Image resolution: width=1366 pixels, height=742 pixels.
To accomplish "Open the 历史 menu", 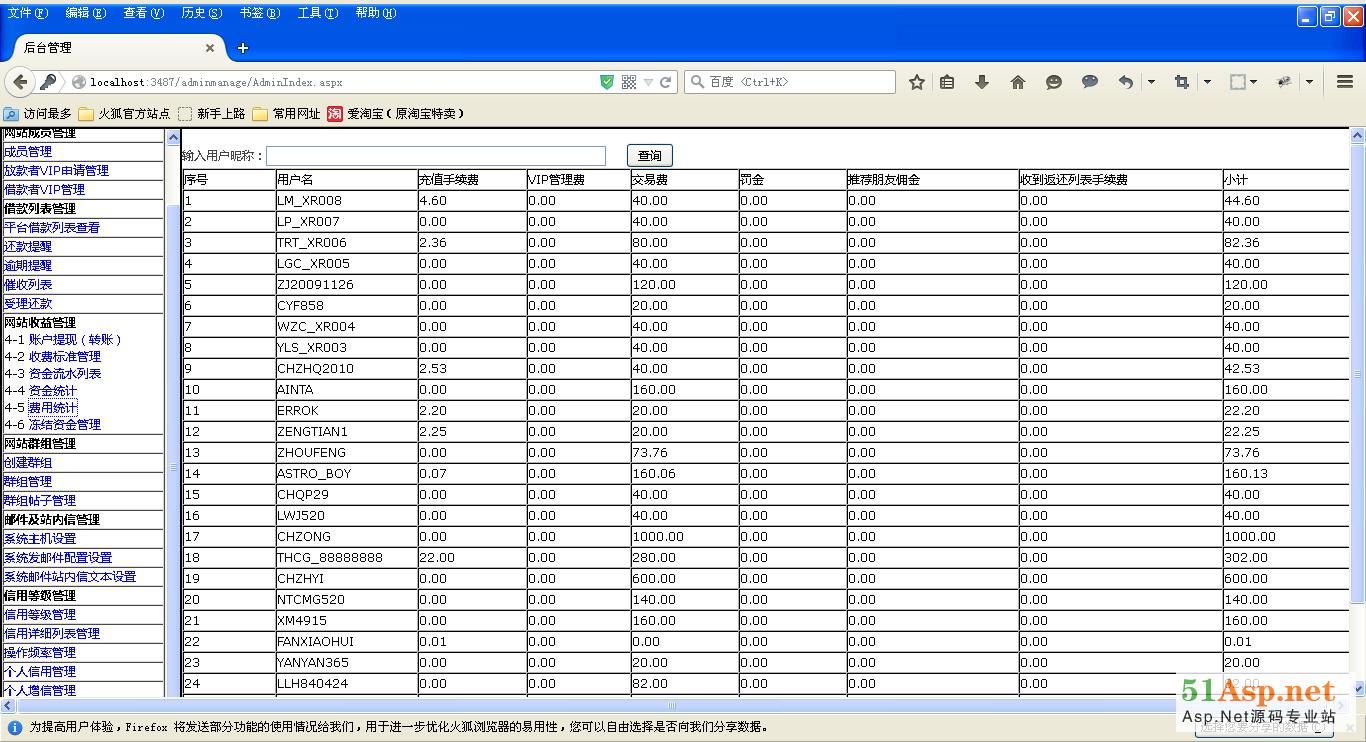I will click(202, 13).
